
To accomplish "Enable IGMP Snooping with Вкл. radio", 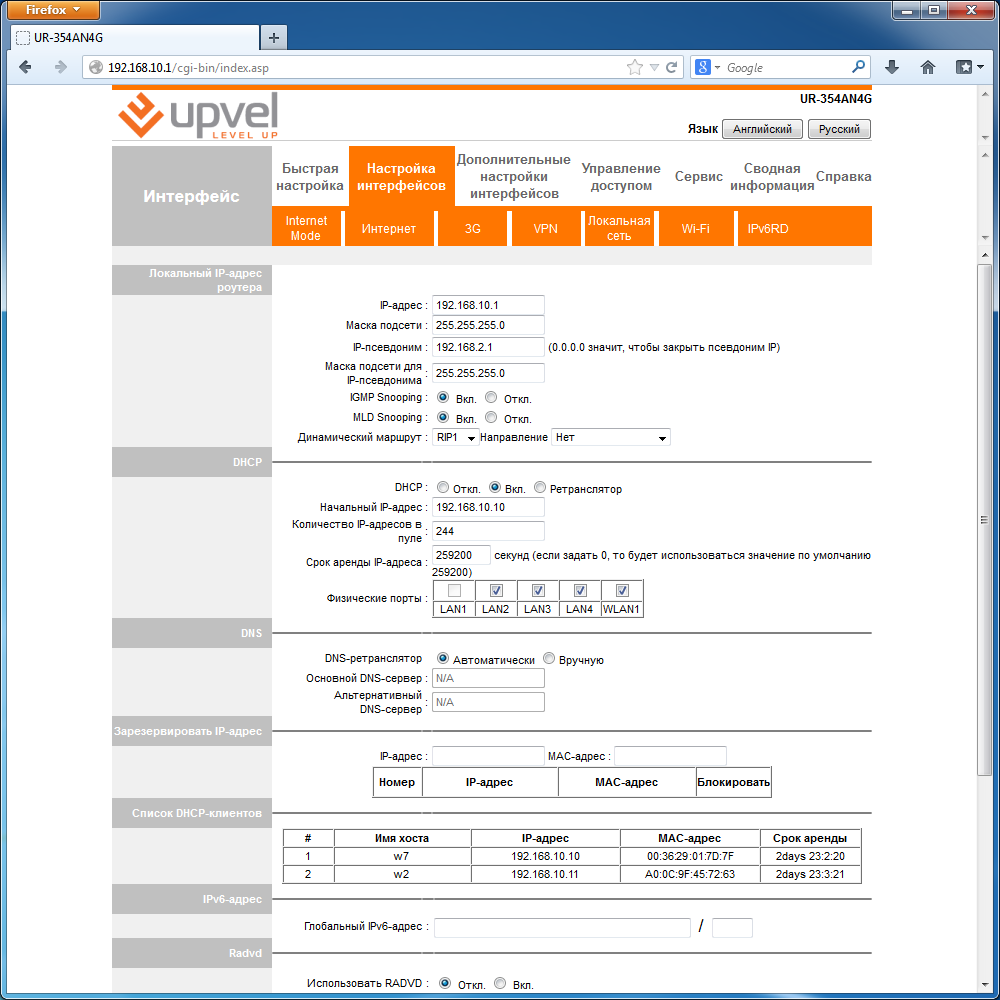I will 443,397.
